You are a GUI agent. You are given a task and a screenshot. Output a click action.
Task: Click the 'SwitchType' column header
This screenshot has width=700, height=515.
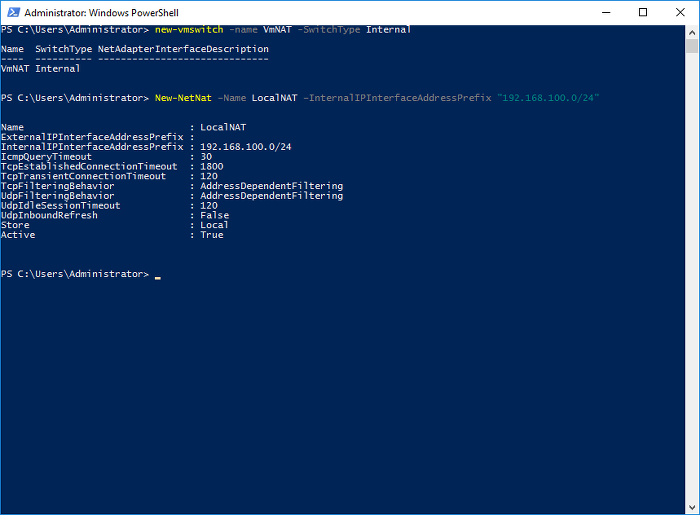(63, 49)
